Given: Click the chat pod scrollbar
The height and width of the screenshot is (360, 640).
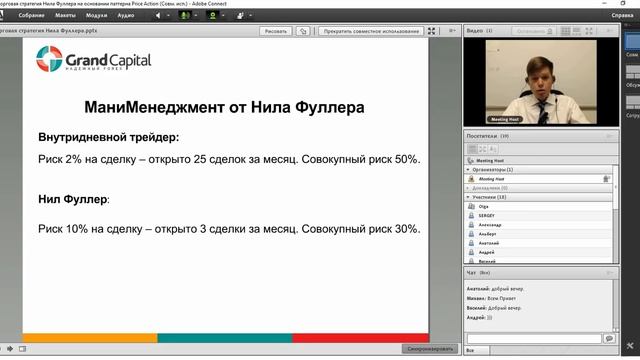Looking at the screenshot, I should click(x=616, y=305).
